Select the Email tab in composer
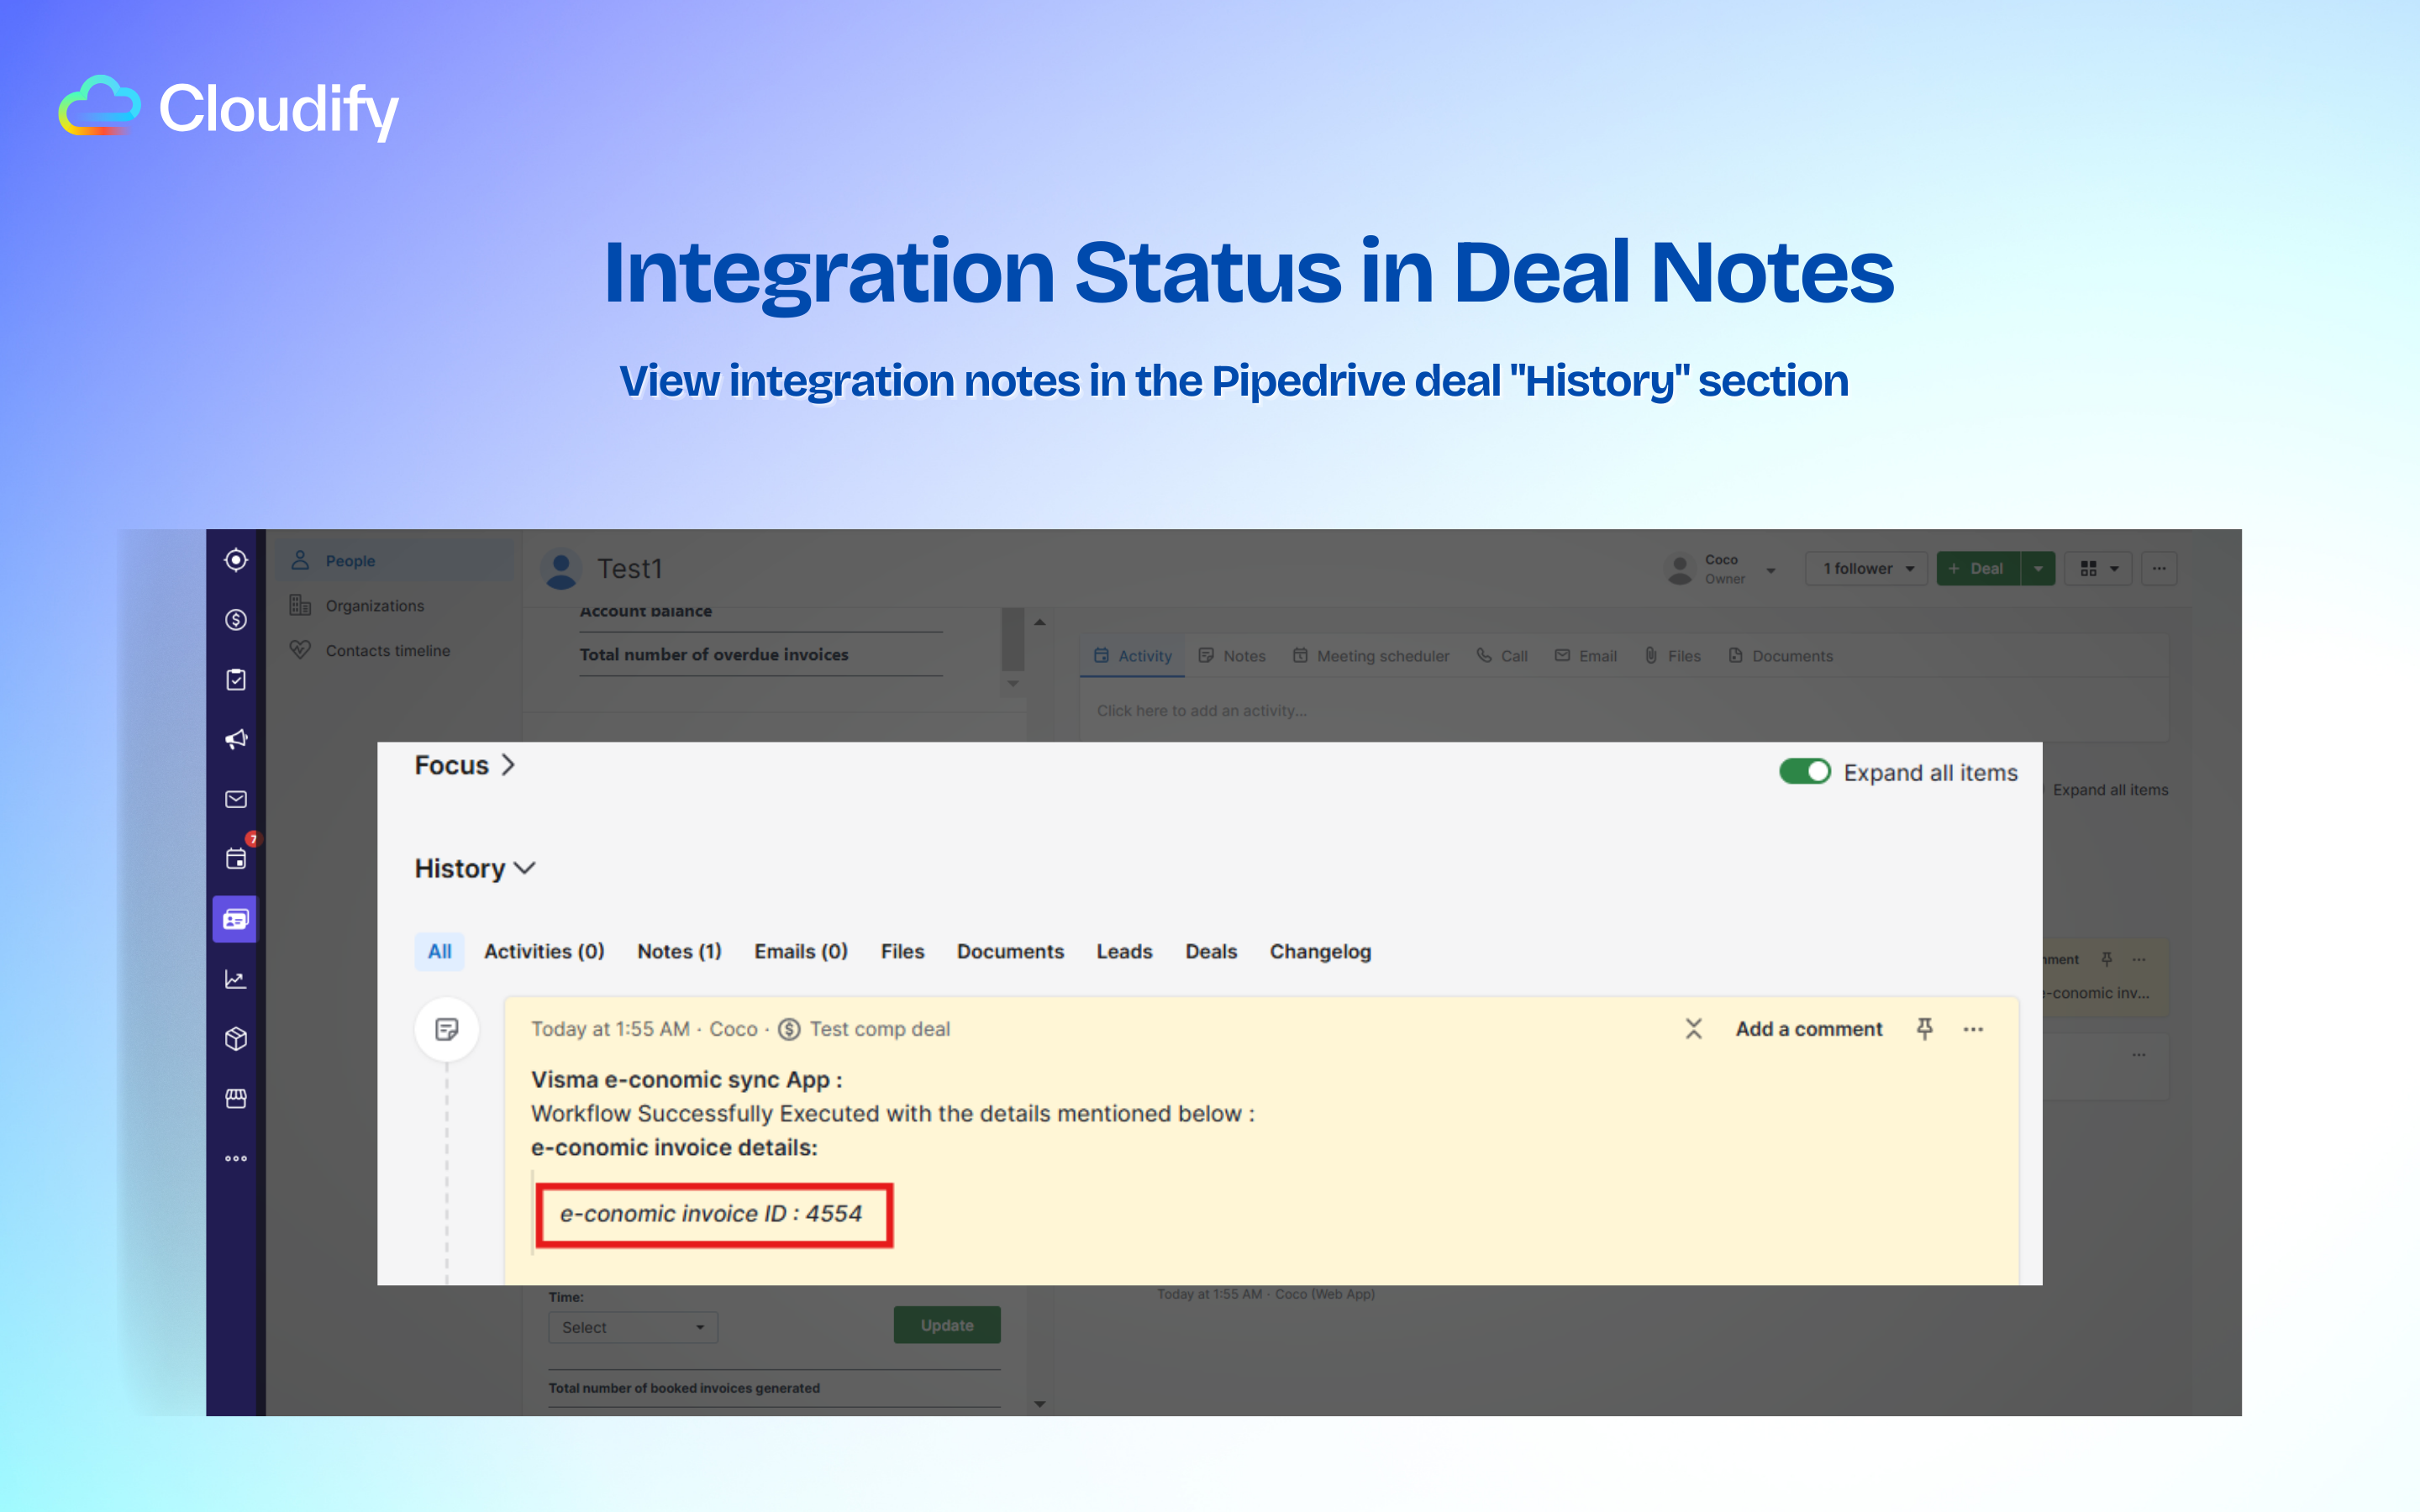Image resolution: width=2420 pixels, height=1512 pixels. pos(1585,656)
